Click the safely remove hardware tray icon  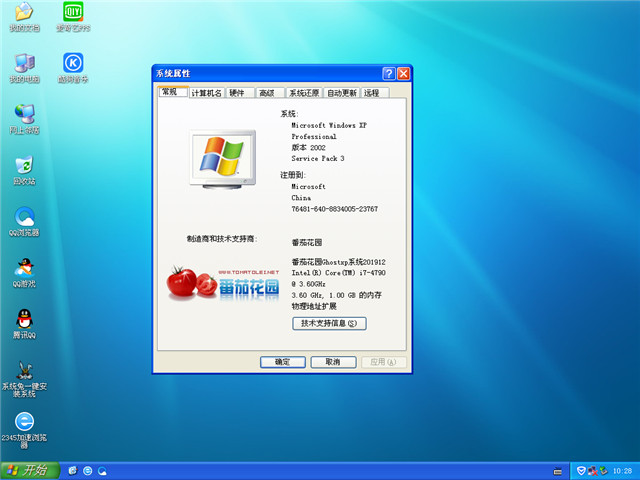[x=603, y=471]
